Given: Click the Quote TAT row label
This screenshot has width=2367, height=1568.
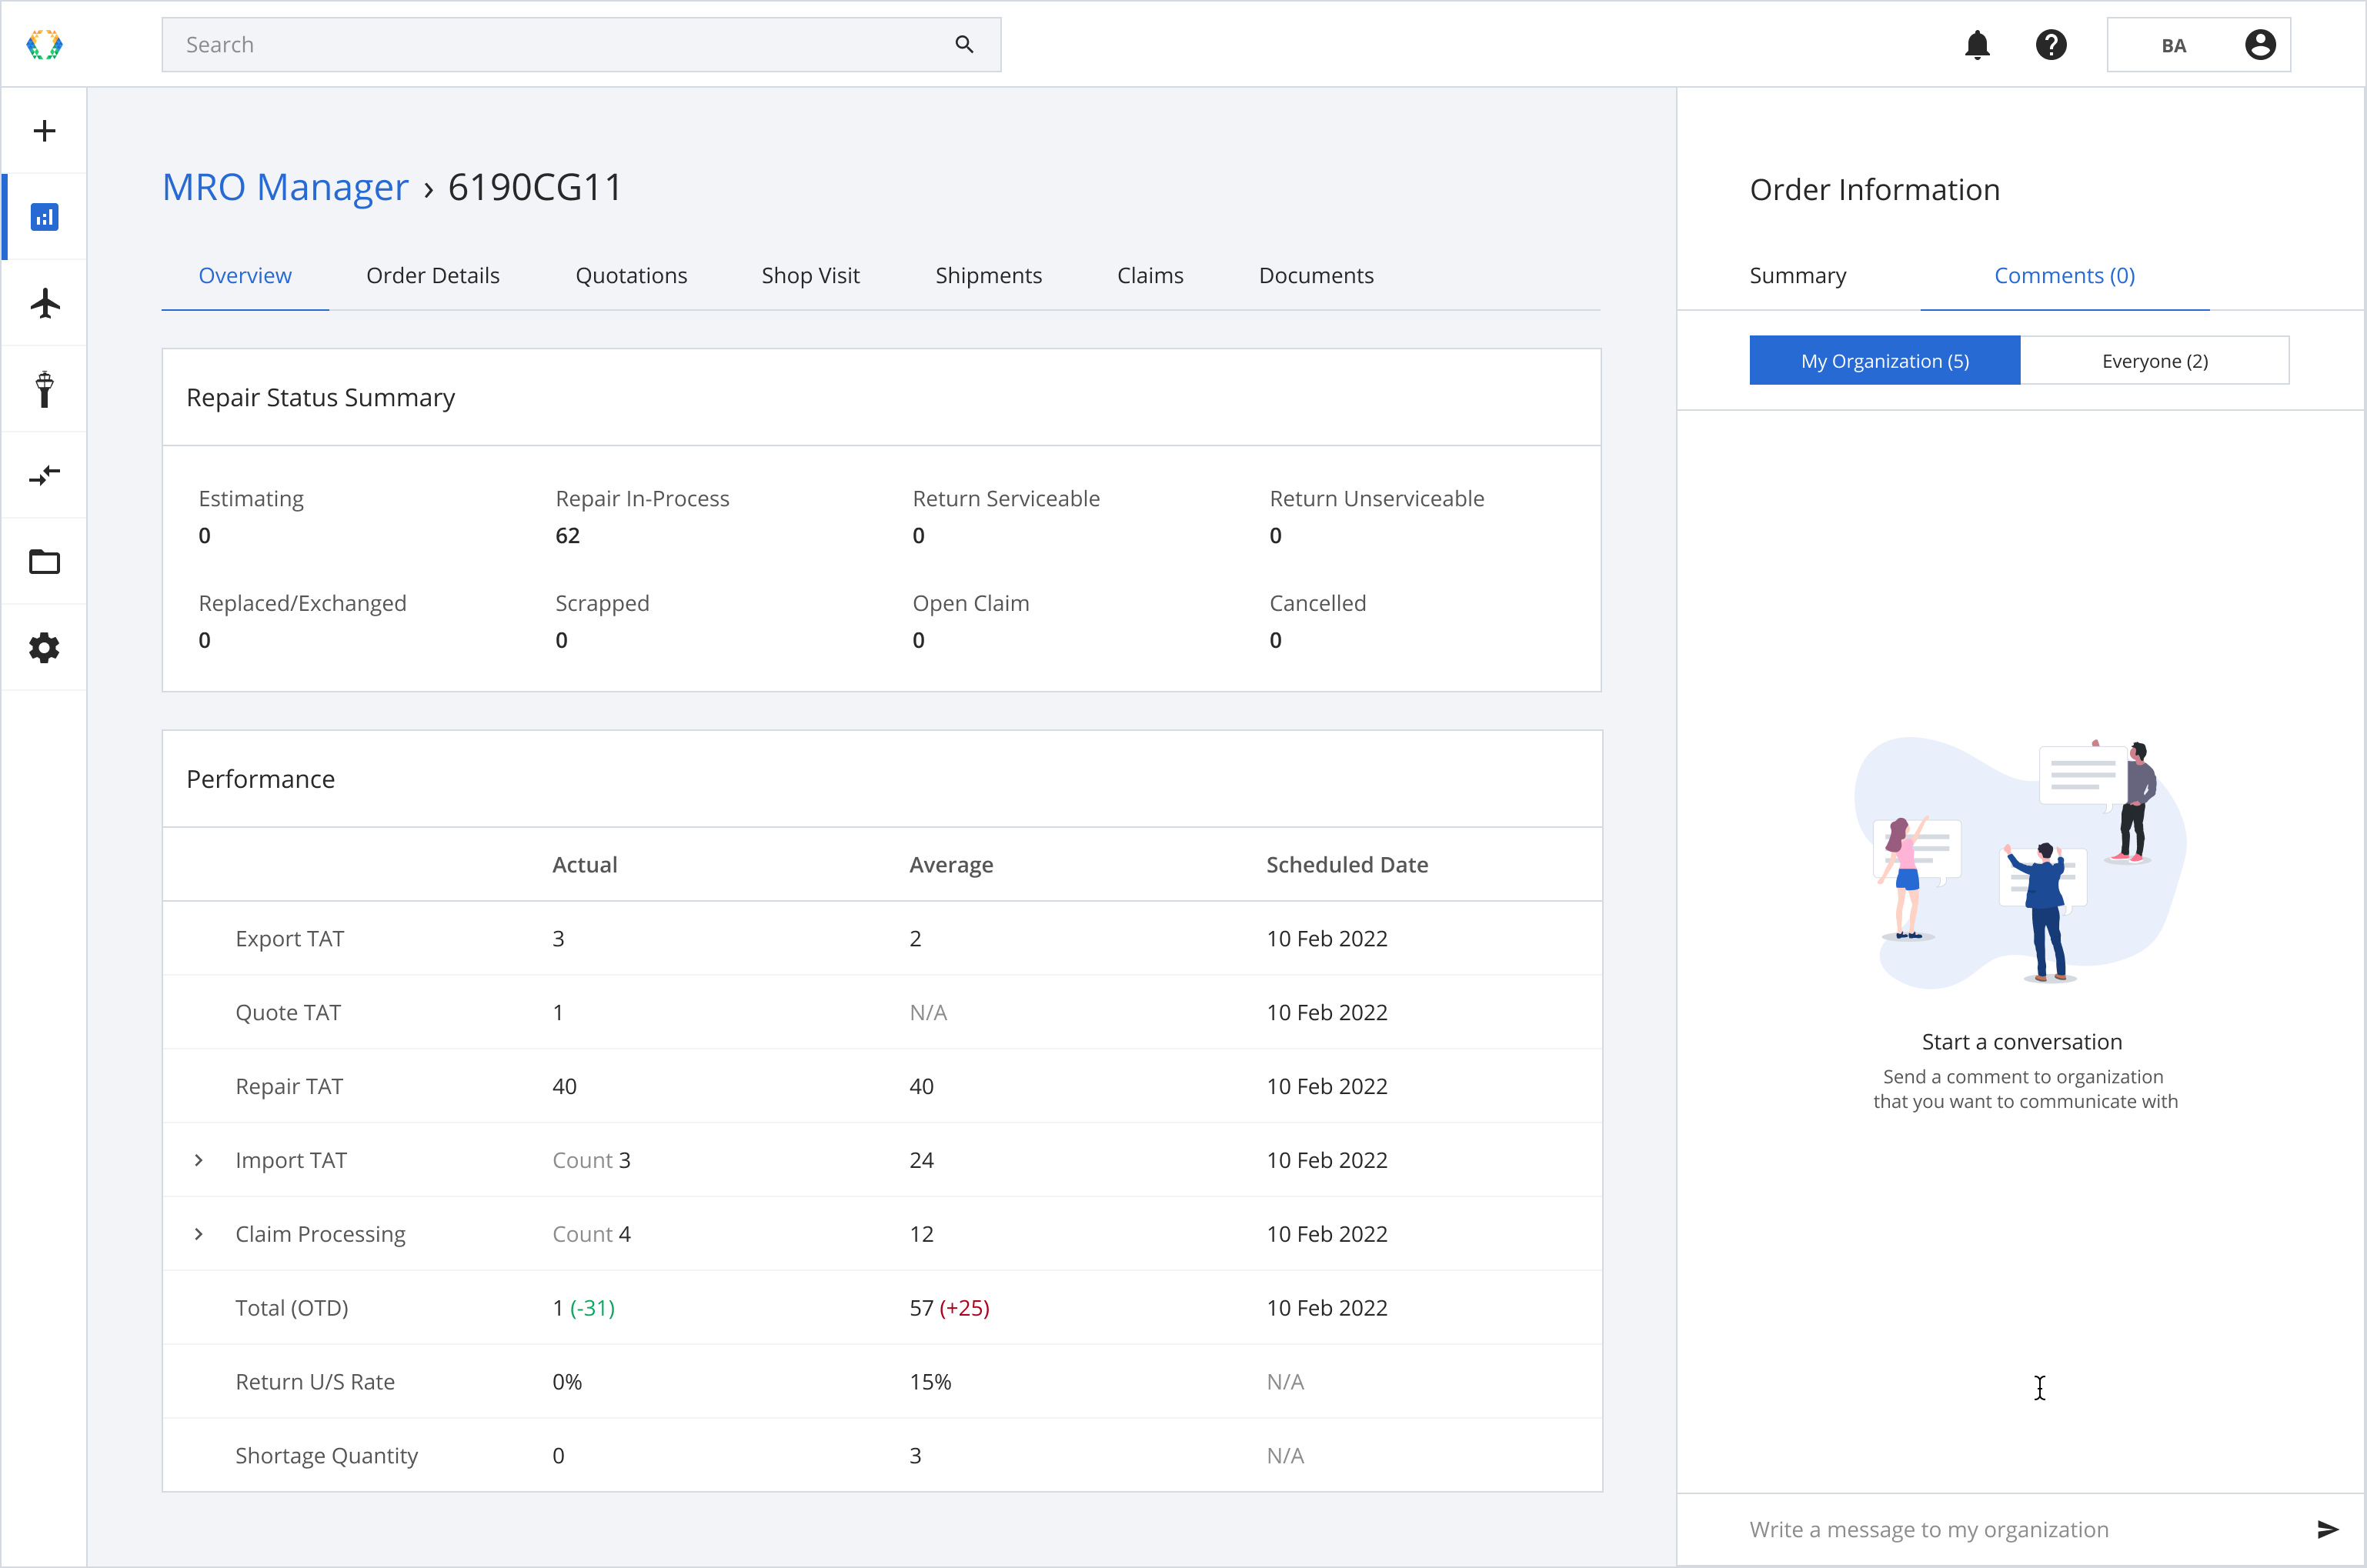Looking at the screenshot, I should click(x=288, y=1013).
